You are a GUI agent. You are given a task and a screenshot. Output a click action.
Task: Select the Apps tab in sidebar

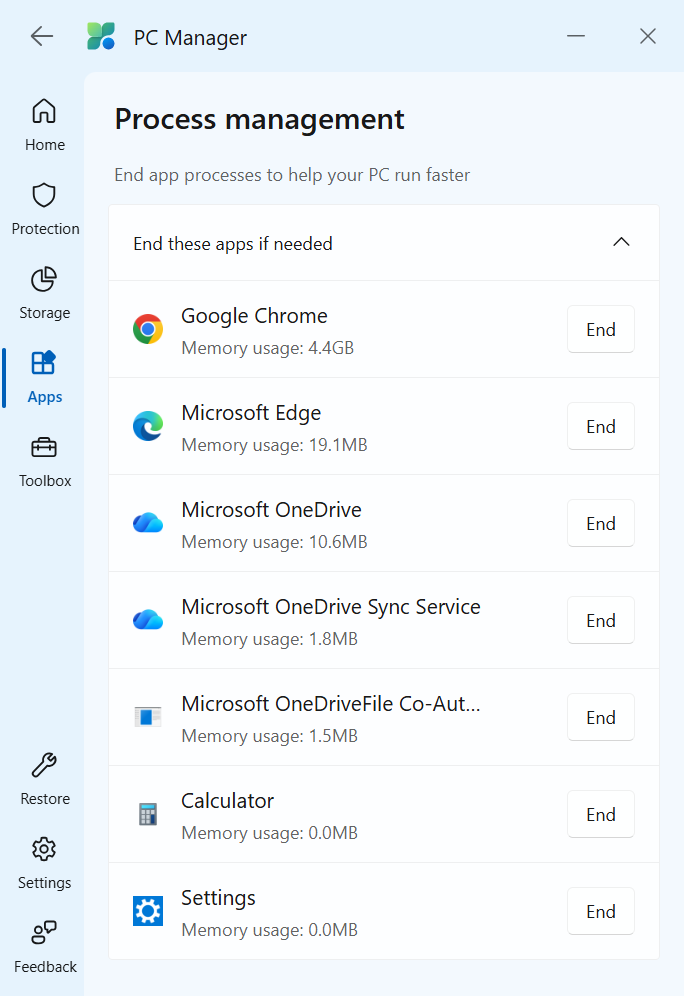coord(45,377)
